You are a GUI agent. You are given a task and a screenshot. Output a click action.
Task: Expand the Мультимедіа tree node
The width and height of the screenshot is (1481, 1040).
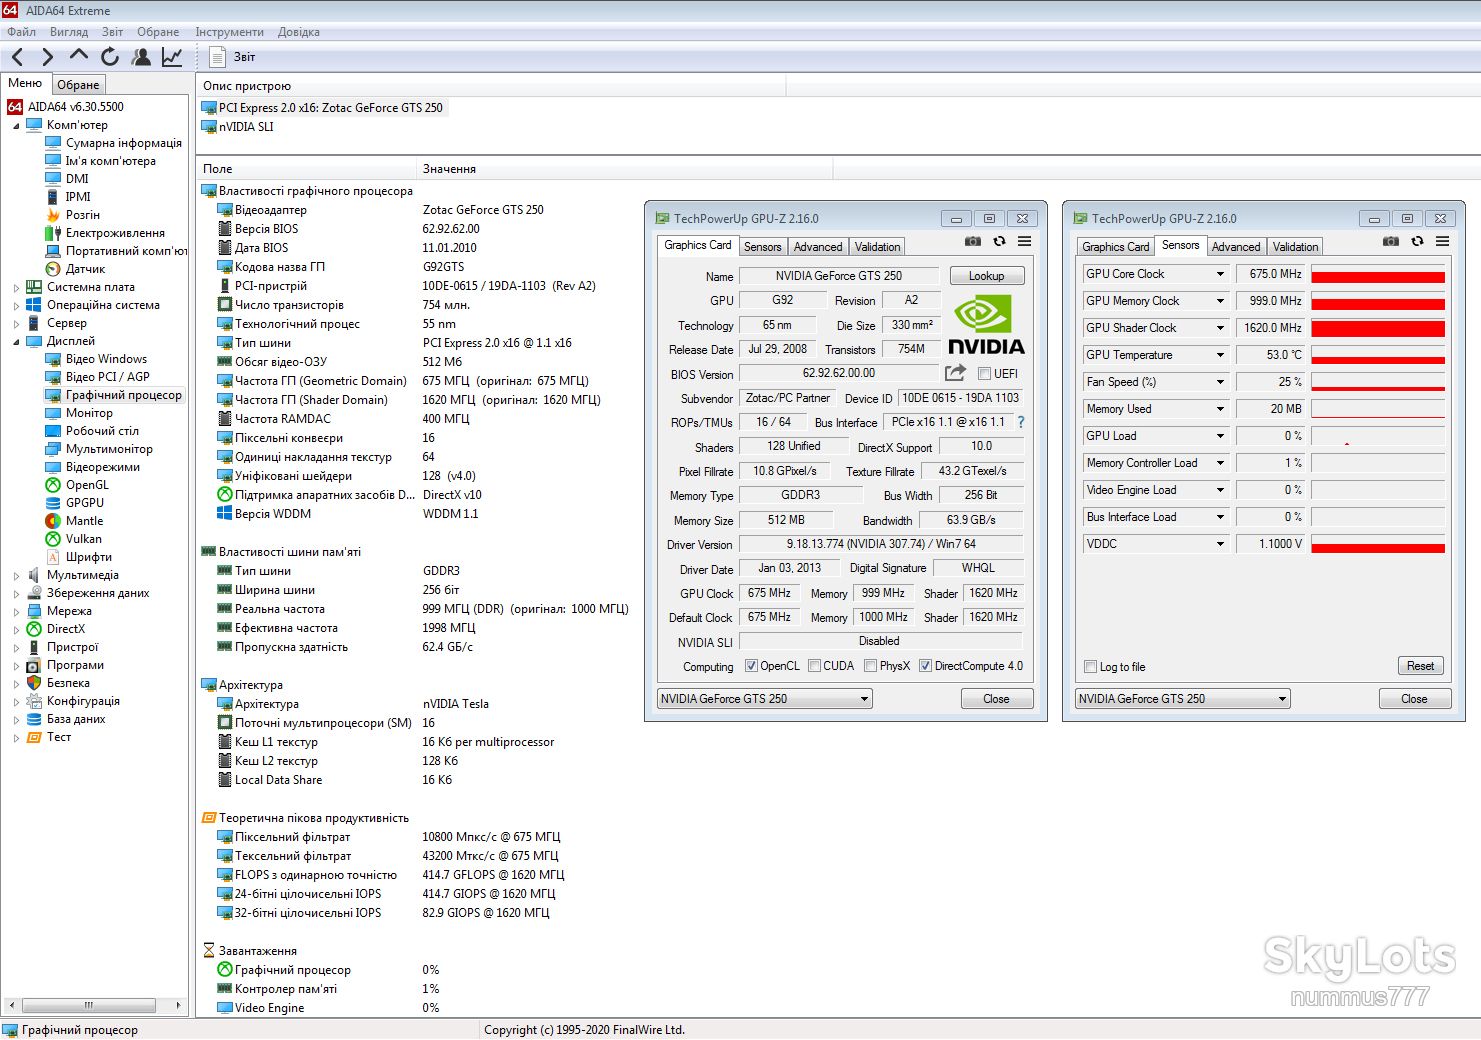click(16, 576)
